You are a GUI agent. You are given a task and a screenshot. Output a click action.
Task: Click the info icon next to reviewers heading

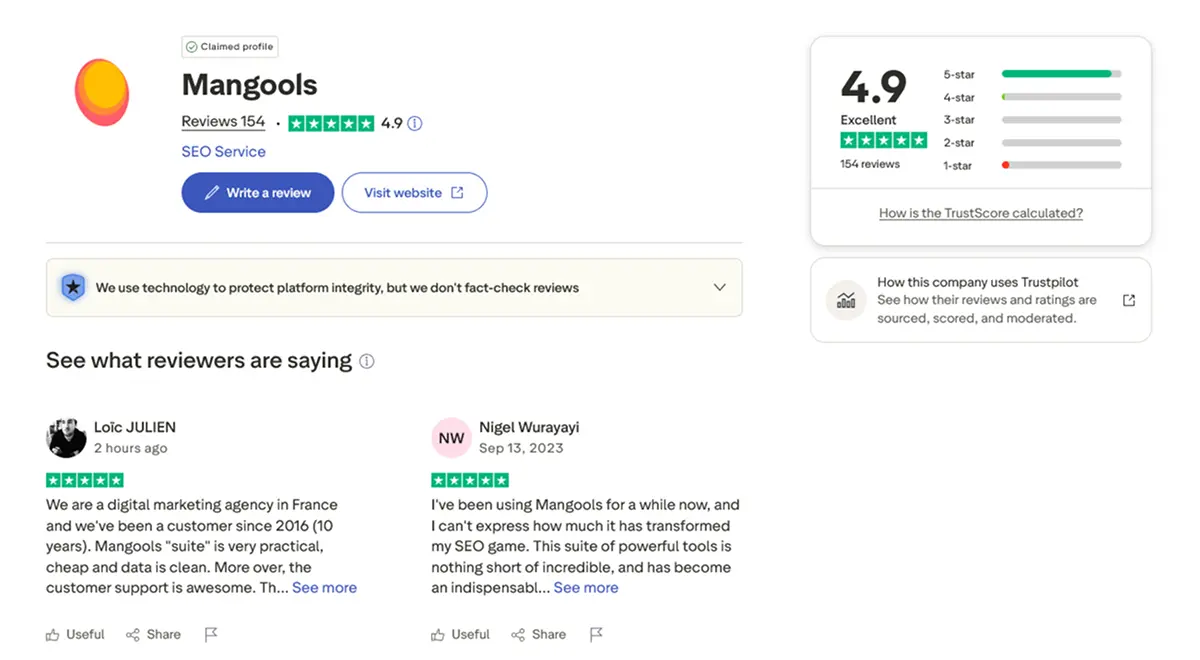coord(367,362)
